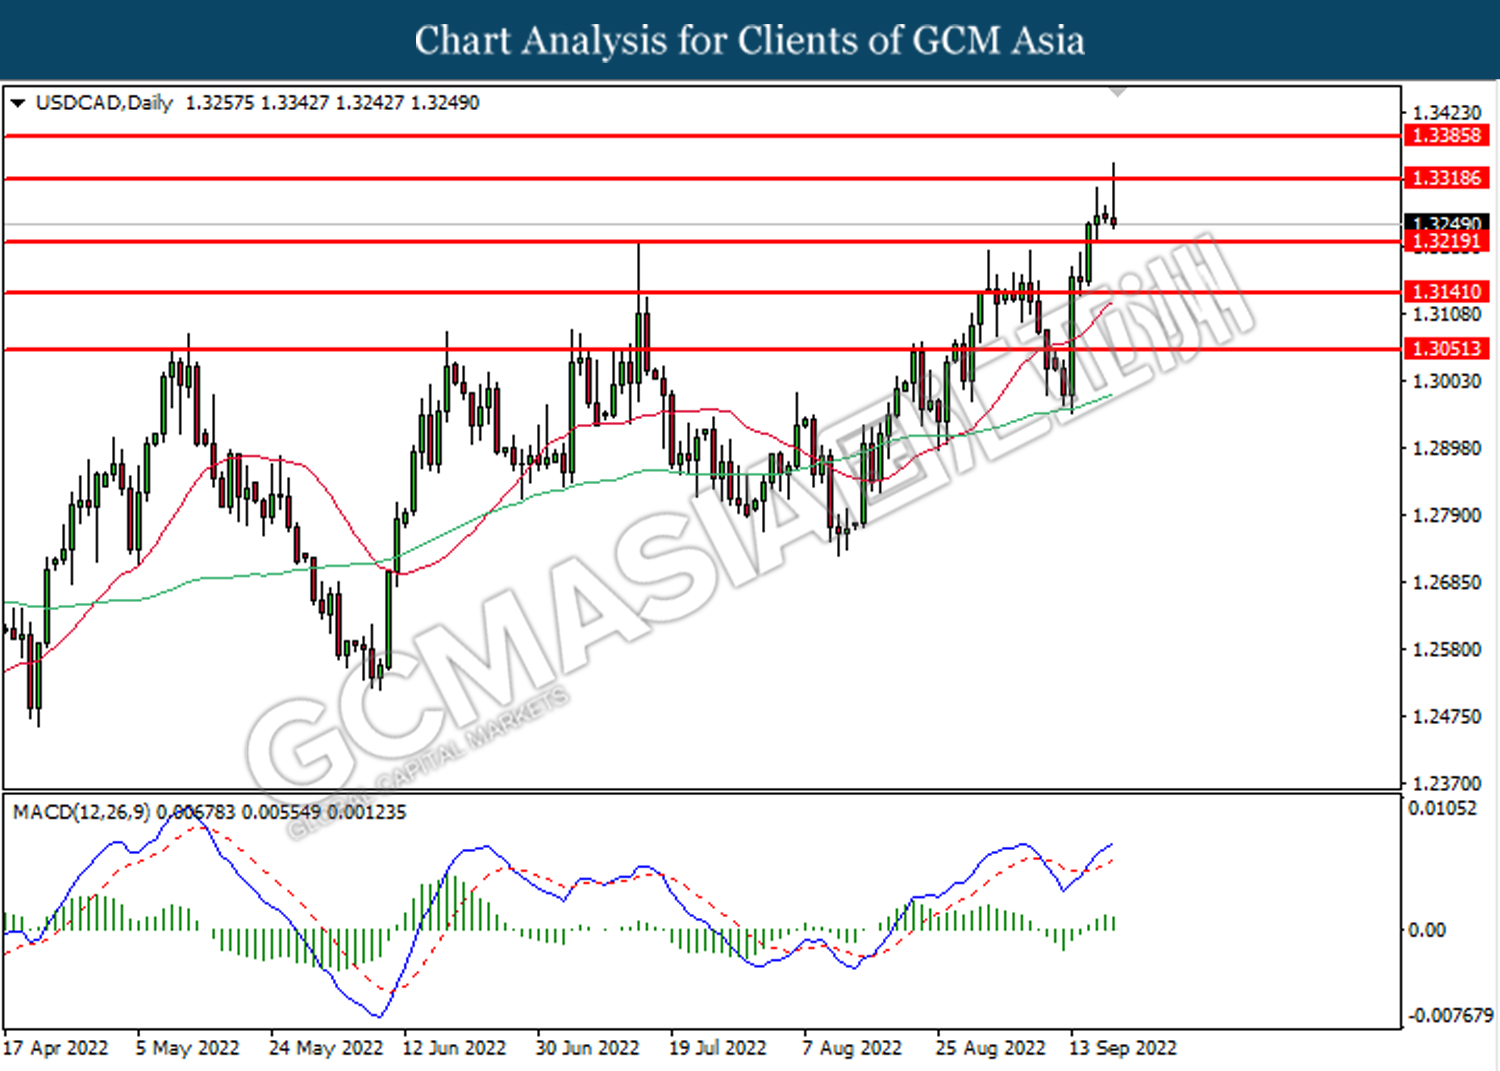The height and width of the screenshot is (1071, 1500).
Task: Click the 1.34230 price axis value
Action: click(1446, 113)
